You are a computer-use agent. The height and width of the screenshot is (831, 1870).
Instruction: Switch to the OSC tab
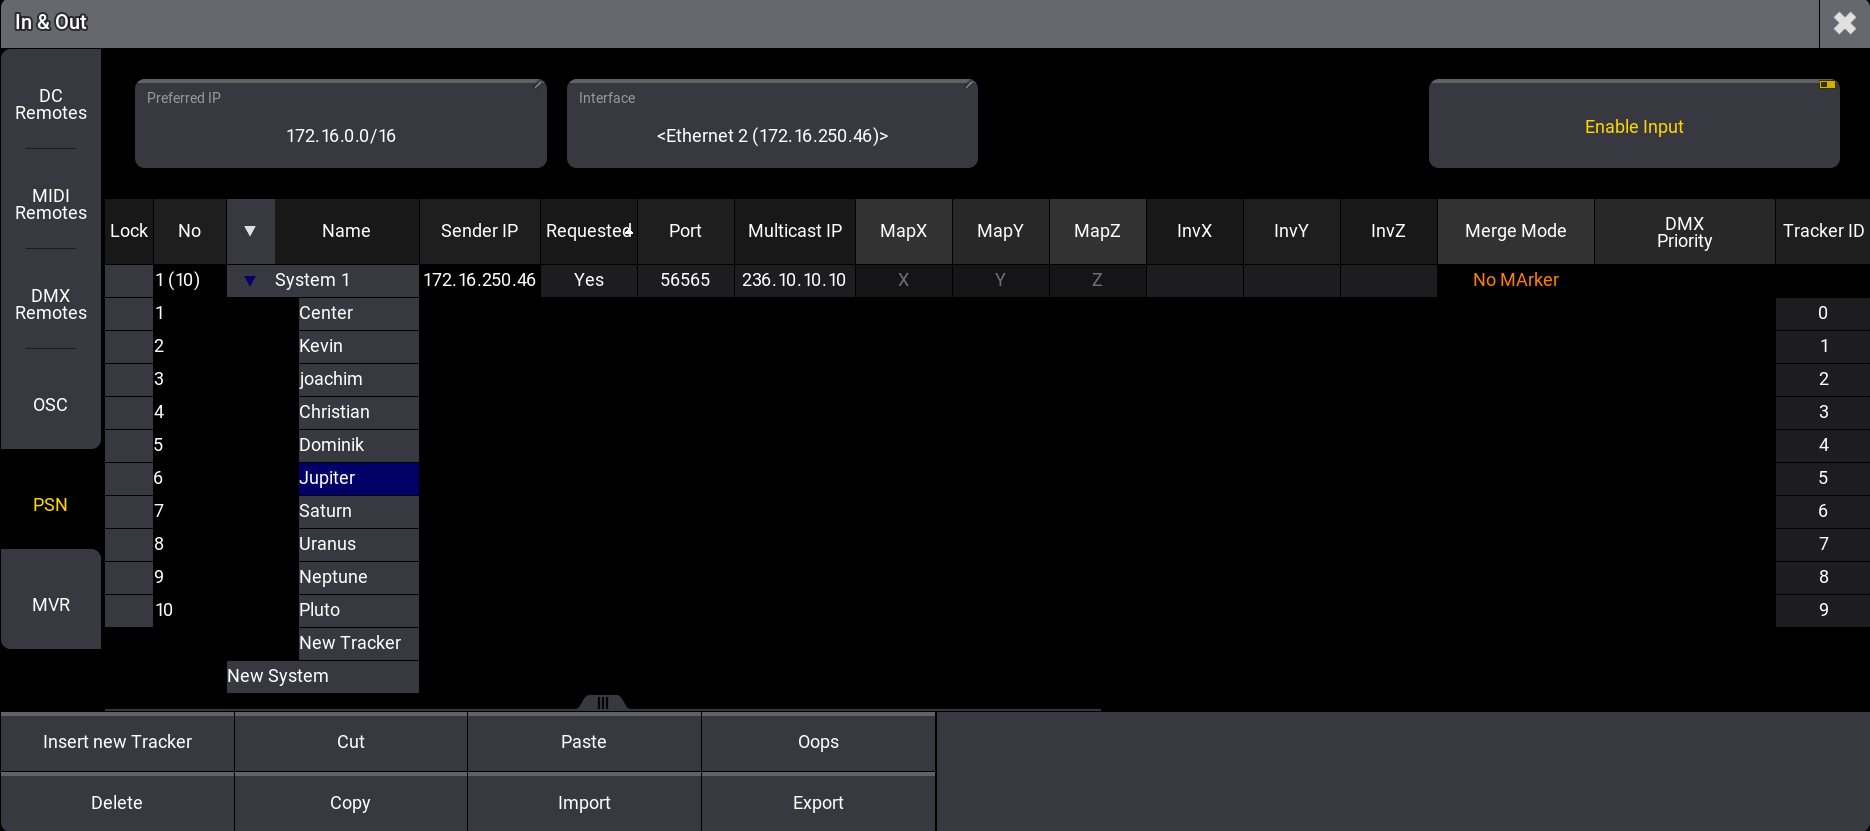[51, 405]
